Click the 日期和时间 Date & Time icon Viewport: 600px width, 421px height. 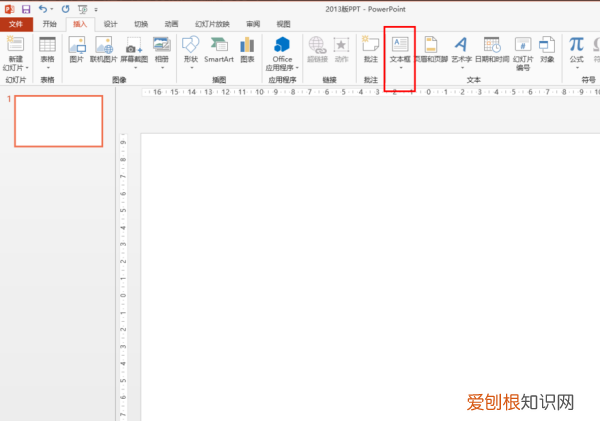point(492,44)
